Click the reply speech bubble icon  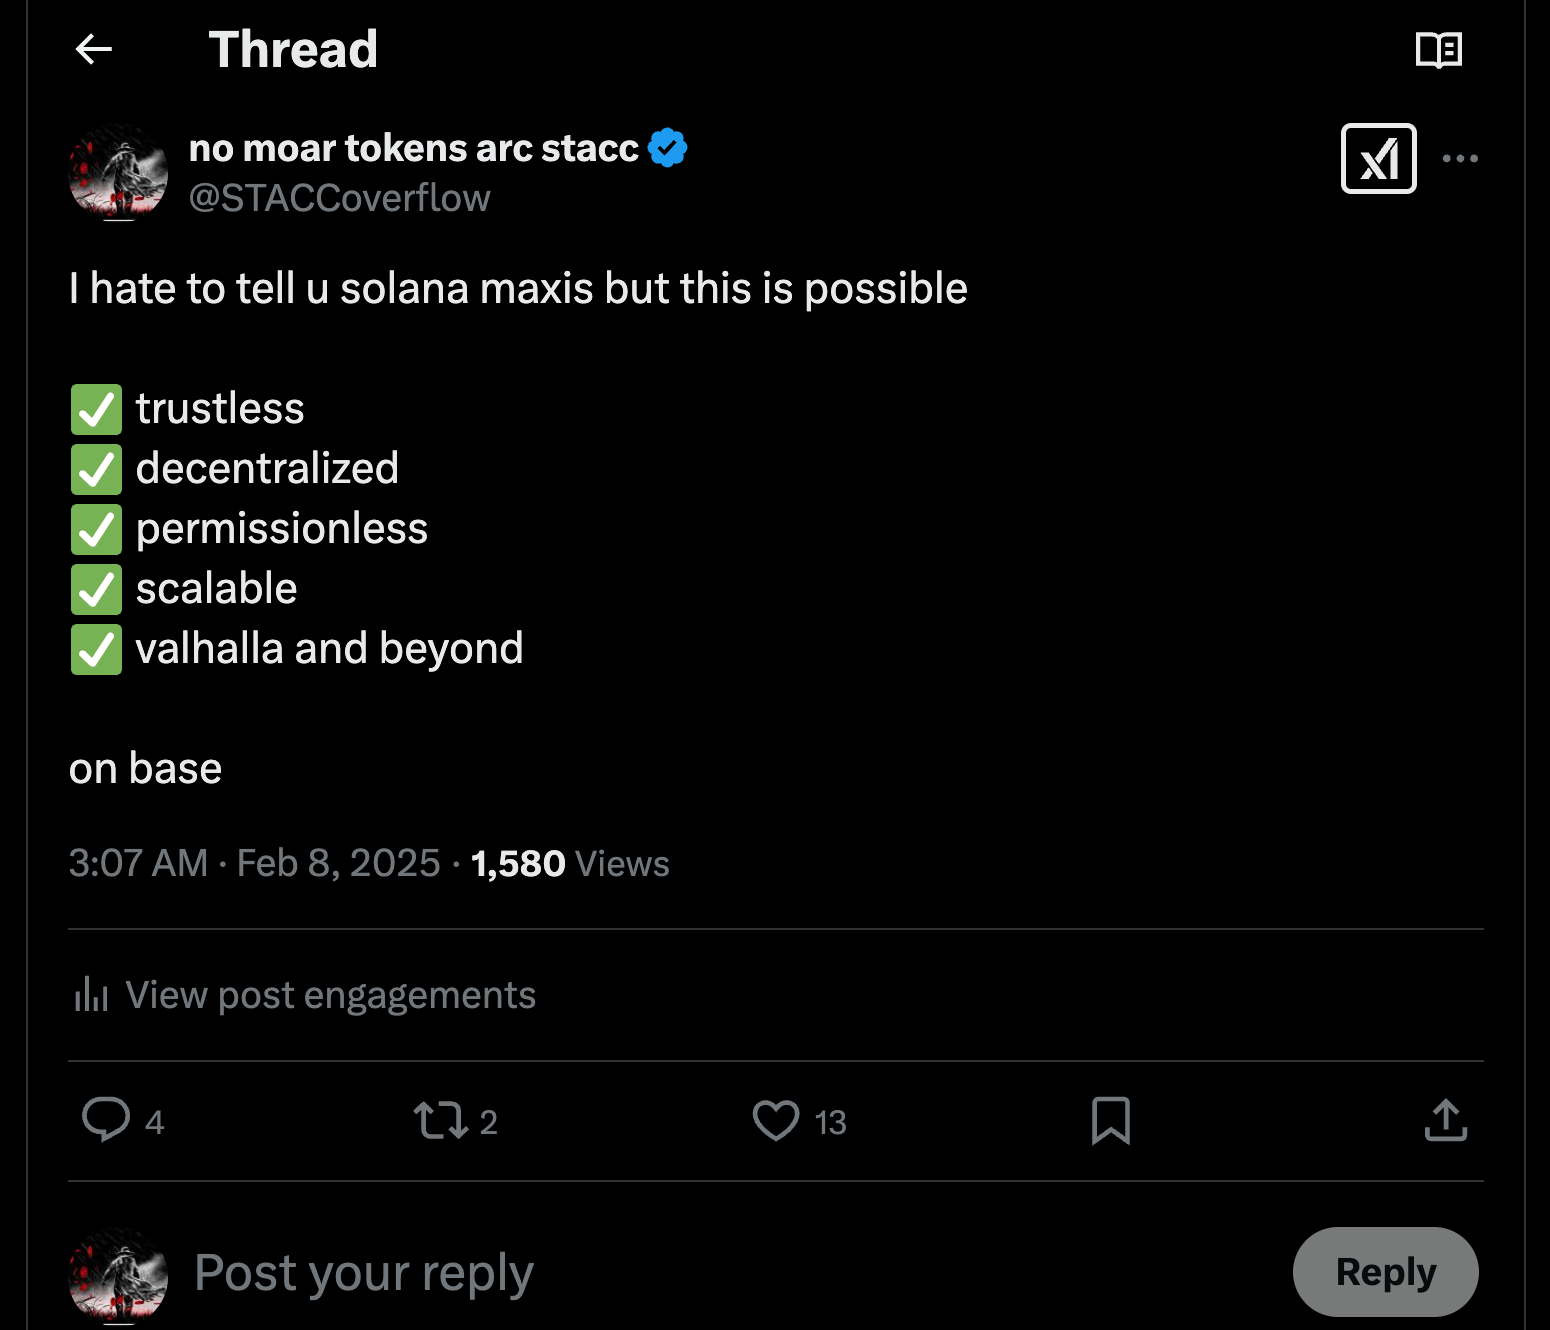(106, 1120)
